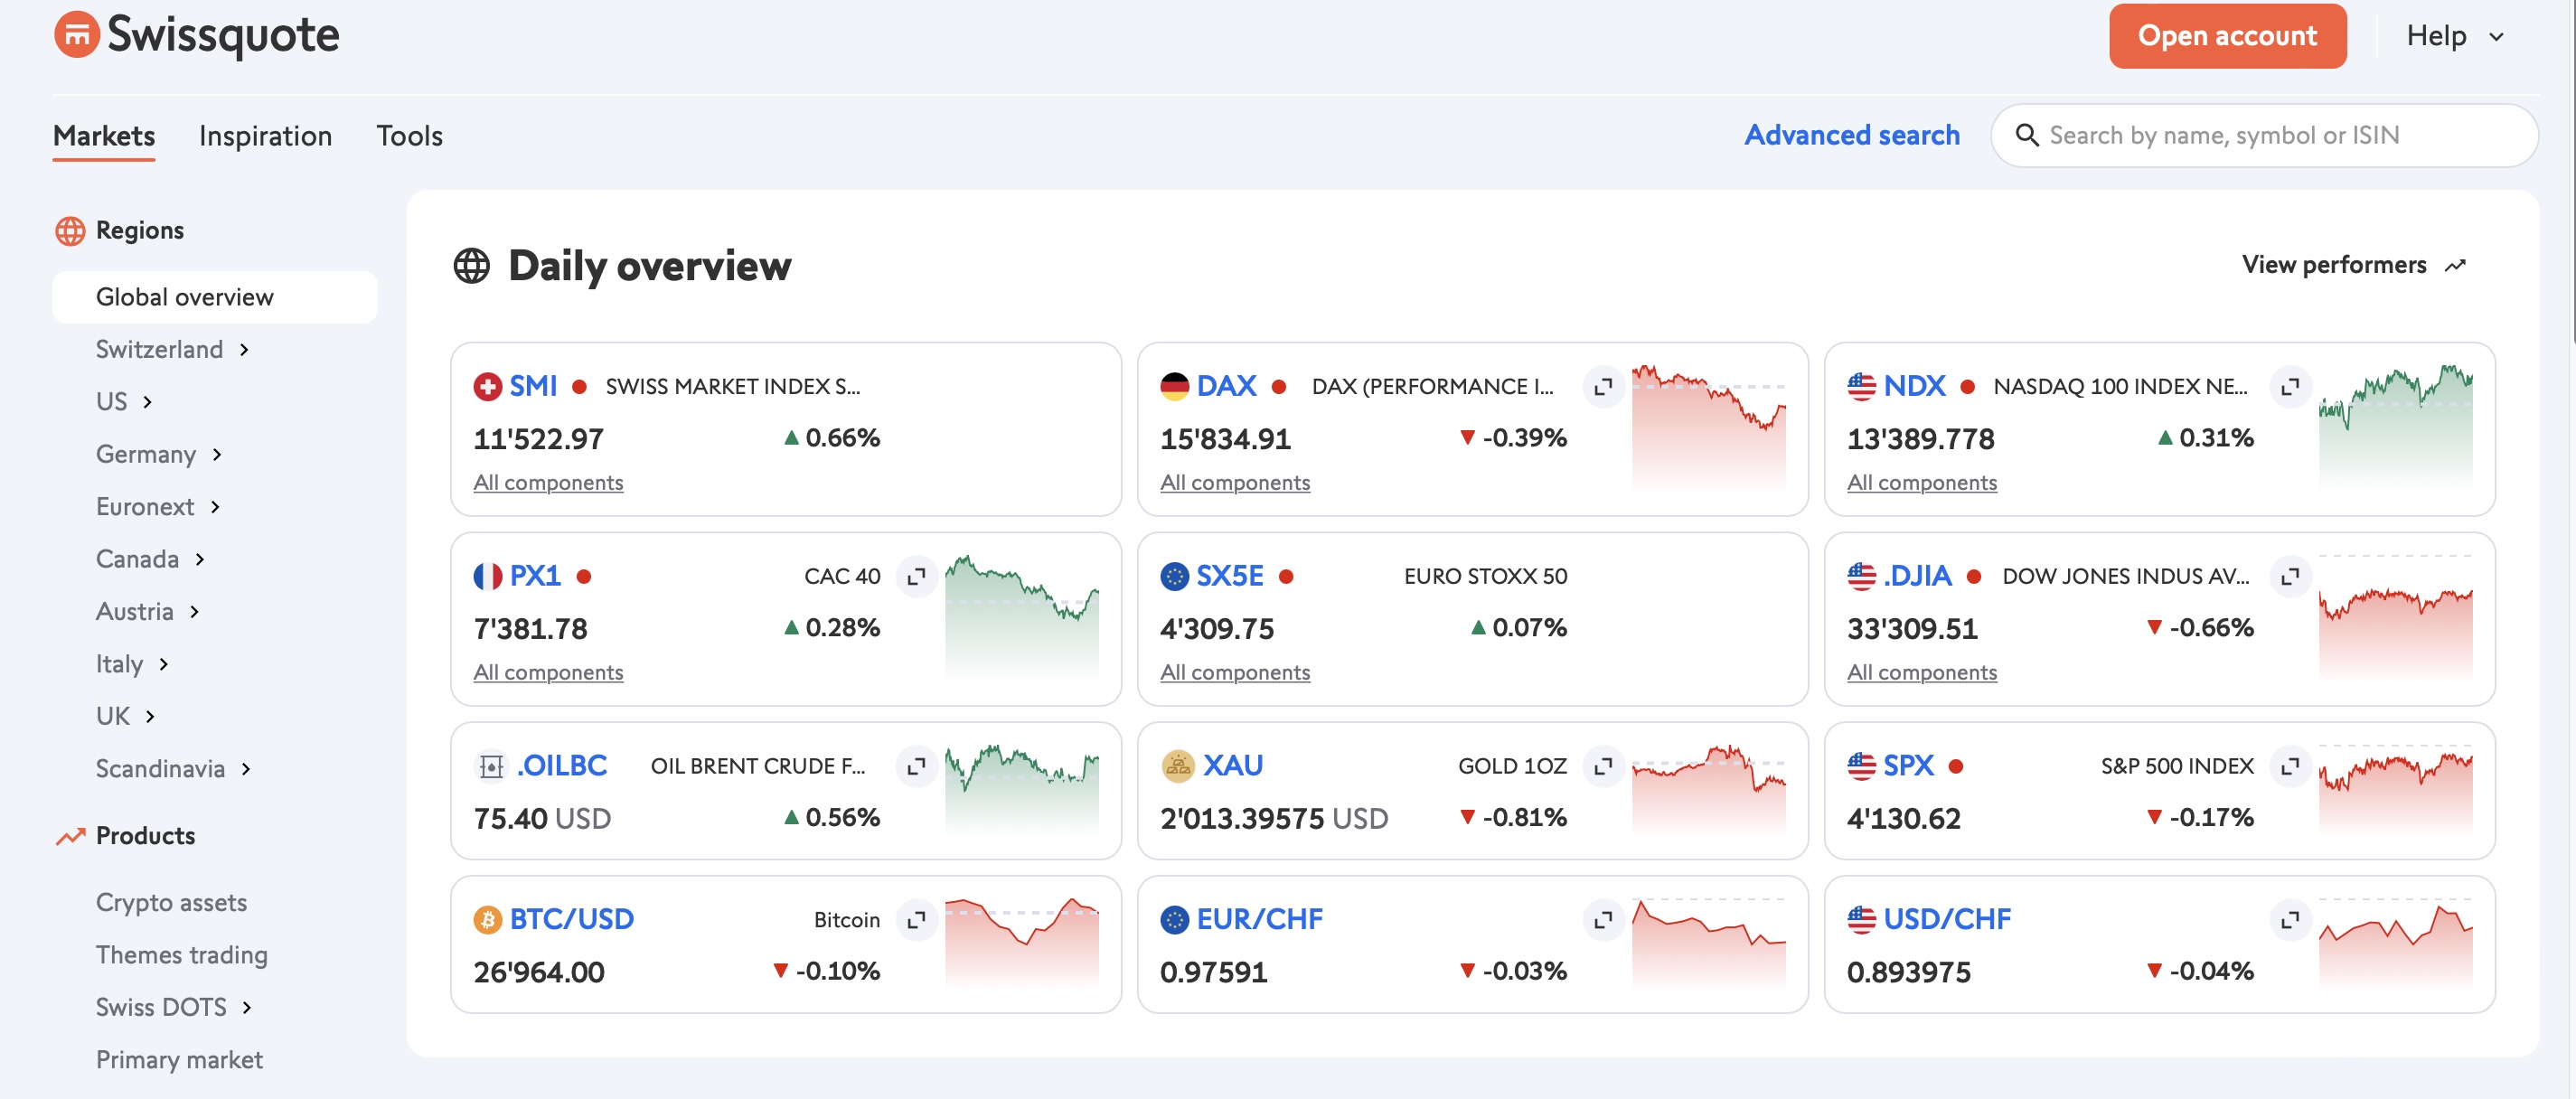Open the EUR/CHF pair link
Screen dimensions: 2576x1099
pos(1259,920)
